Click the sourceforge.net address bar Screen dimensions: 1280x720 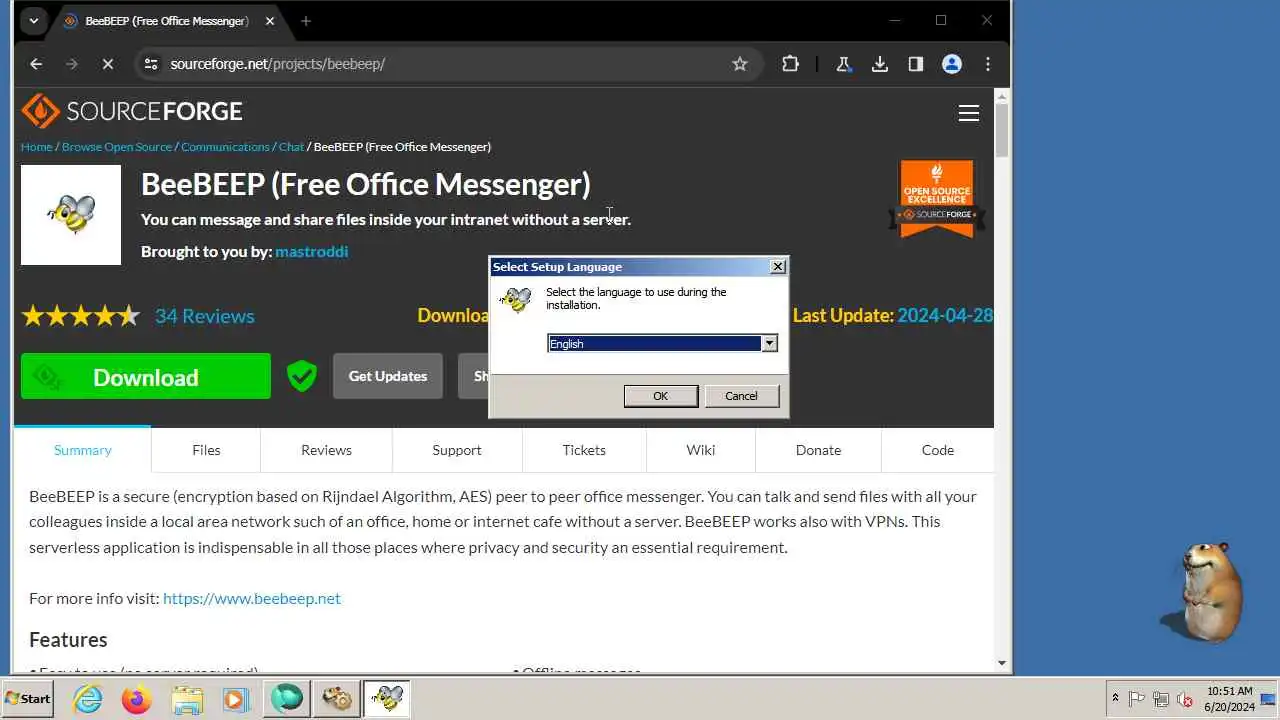point(446,64)
